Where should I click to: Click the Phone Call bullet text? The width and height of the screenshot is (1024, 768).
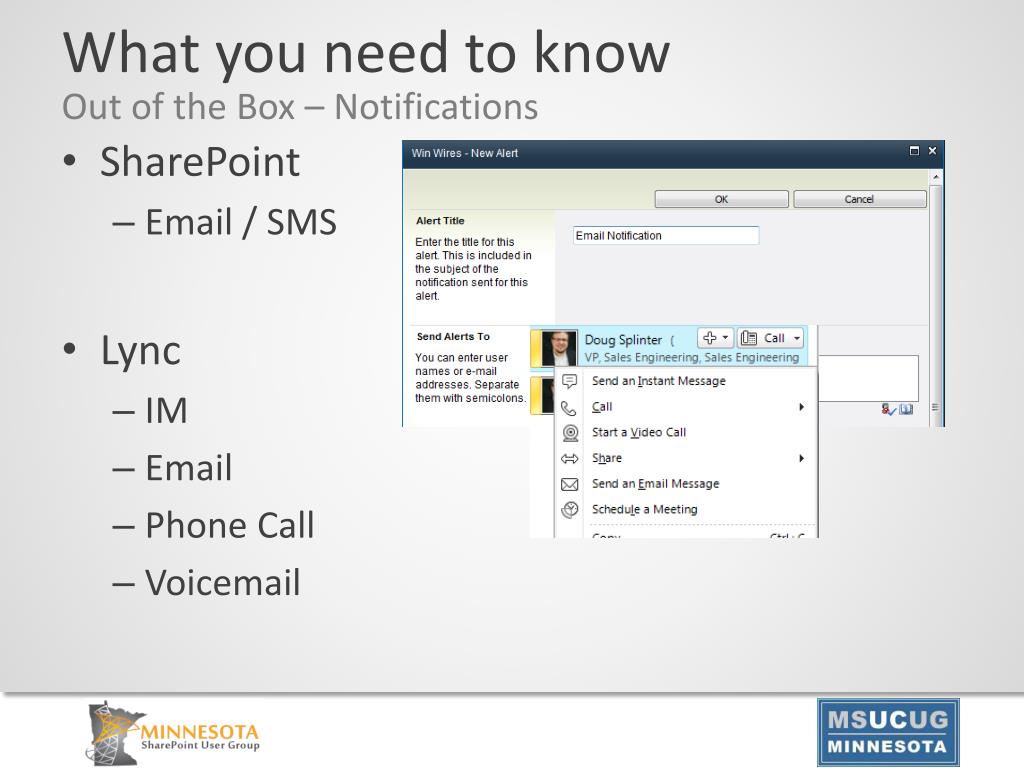[230, 525]
